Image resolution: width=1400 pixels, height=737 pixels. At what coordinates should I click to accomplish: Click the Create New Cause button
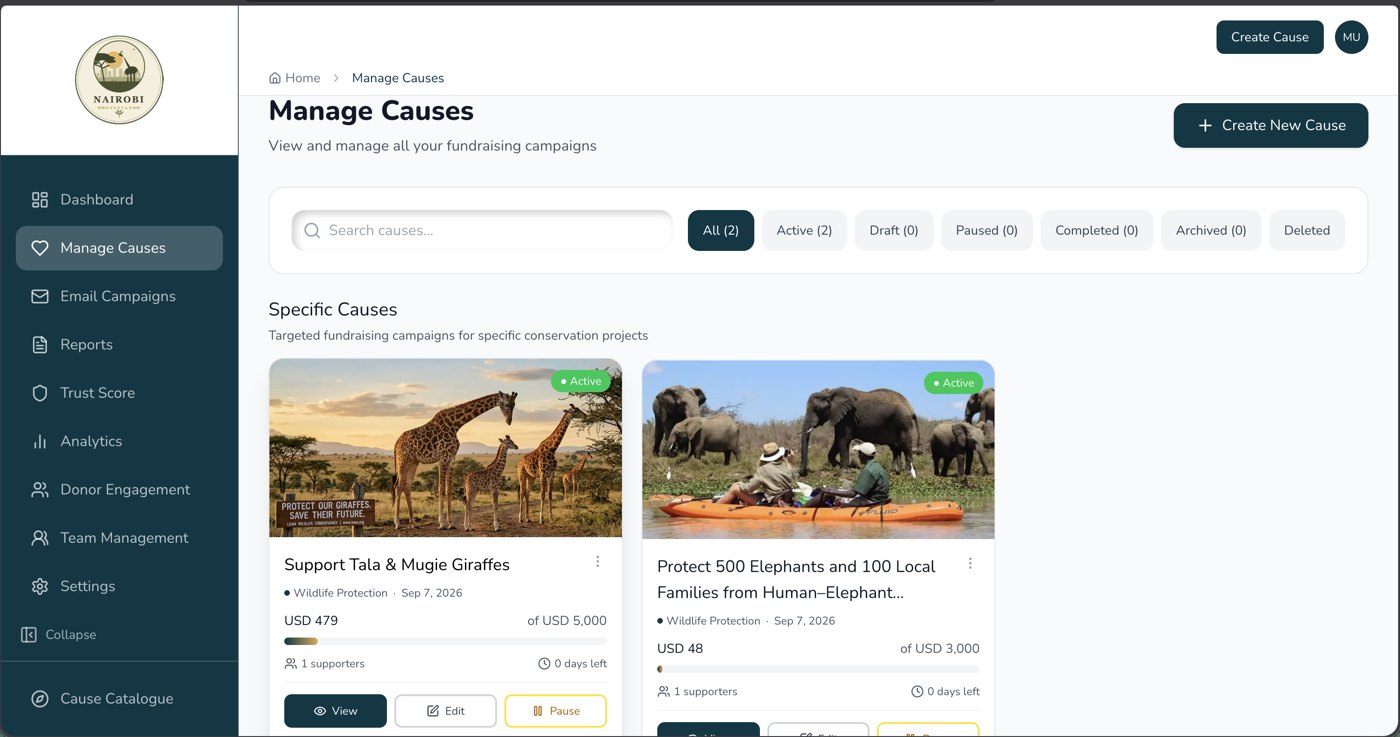(1271, 125)
